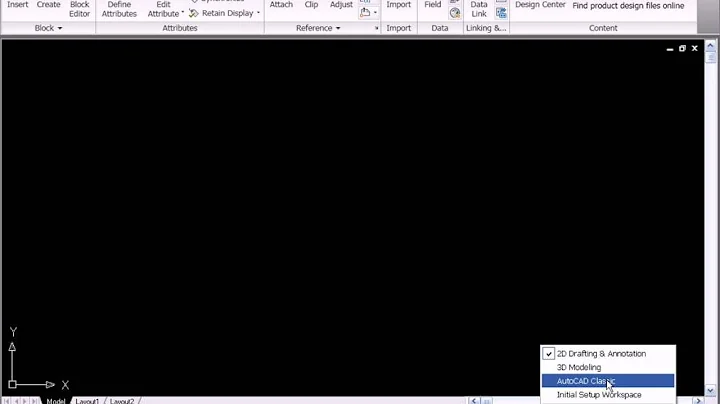Click the Reference panel dialog launcher arrow

click(x=377, y=28)
